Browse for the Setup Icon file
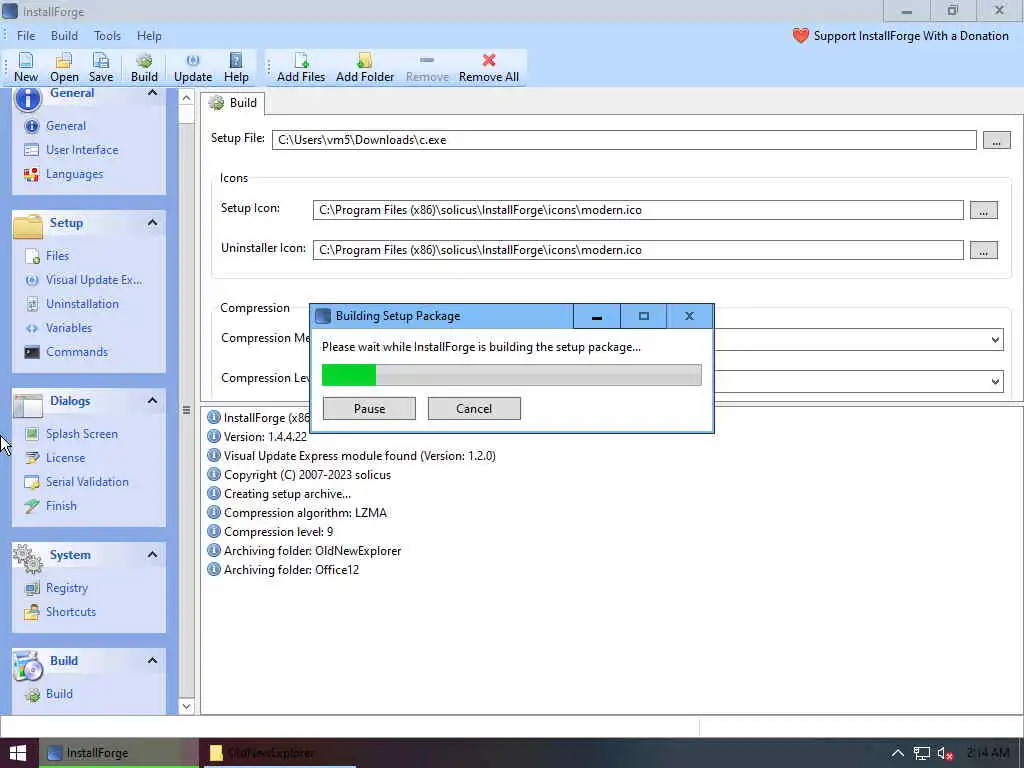The width and height of the screenshot is (1024, 768). click(984, 210)
